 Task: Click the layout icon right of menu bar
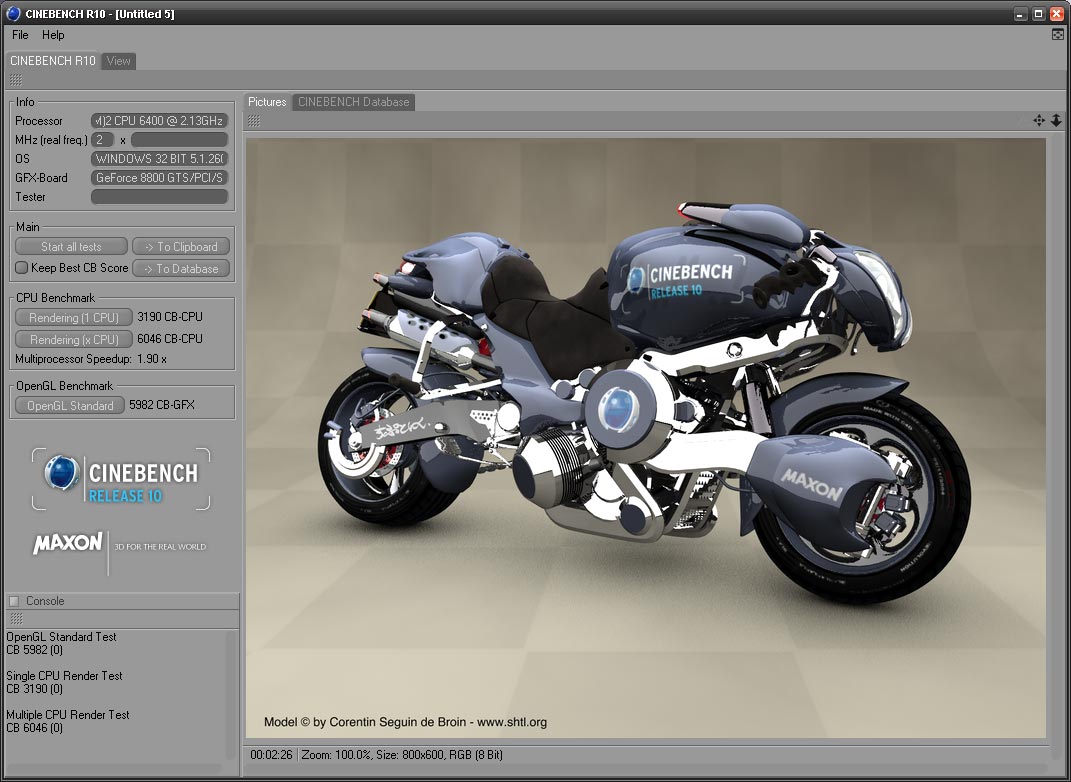[x=1057, y=34]
